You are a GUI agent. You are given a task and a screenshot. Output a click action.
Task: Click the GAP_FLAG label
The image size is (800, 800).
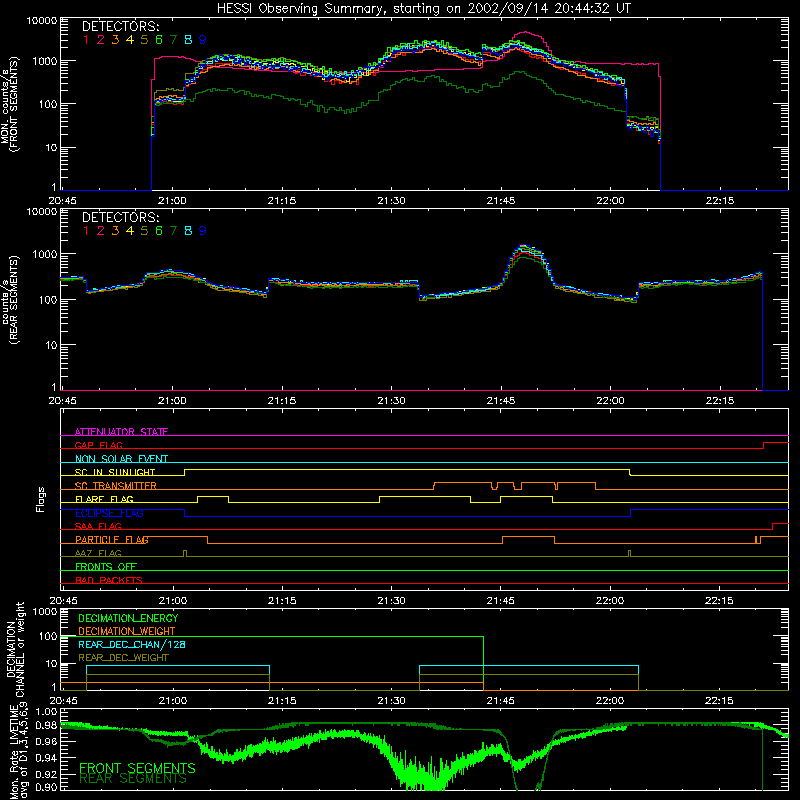point(98,445)
